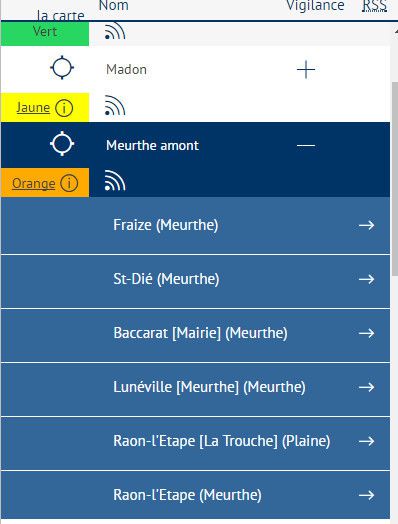Click arrow icon for Fraize (Meurthe)

[x=366, y=225]
